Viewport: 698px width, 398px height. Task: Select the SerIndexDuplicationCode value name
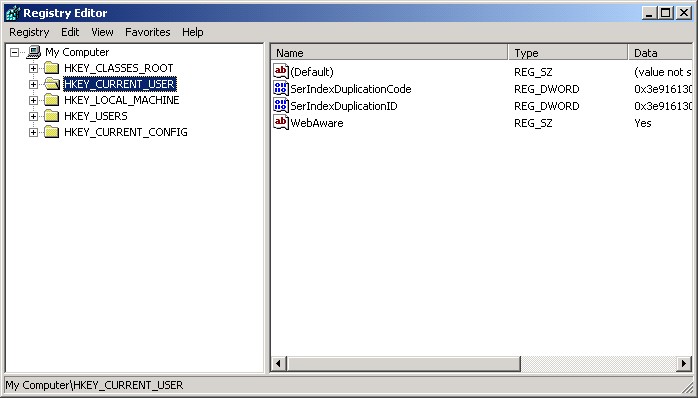tap(351, 89)
